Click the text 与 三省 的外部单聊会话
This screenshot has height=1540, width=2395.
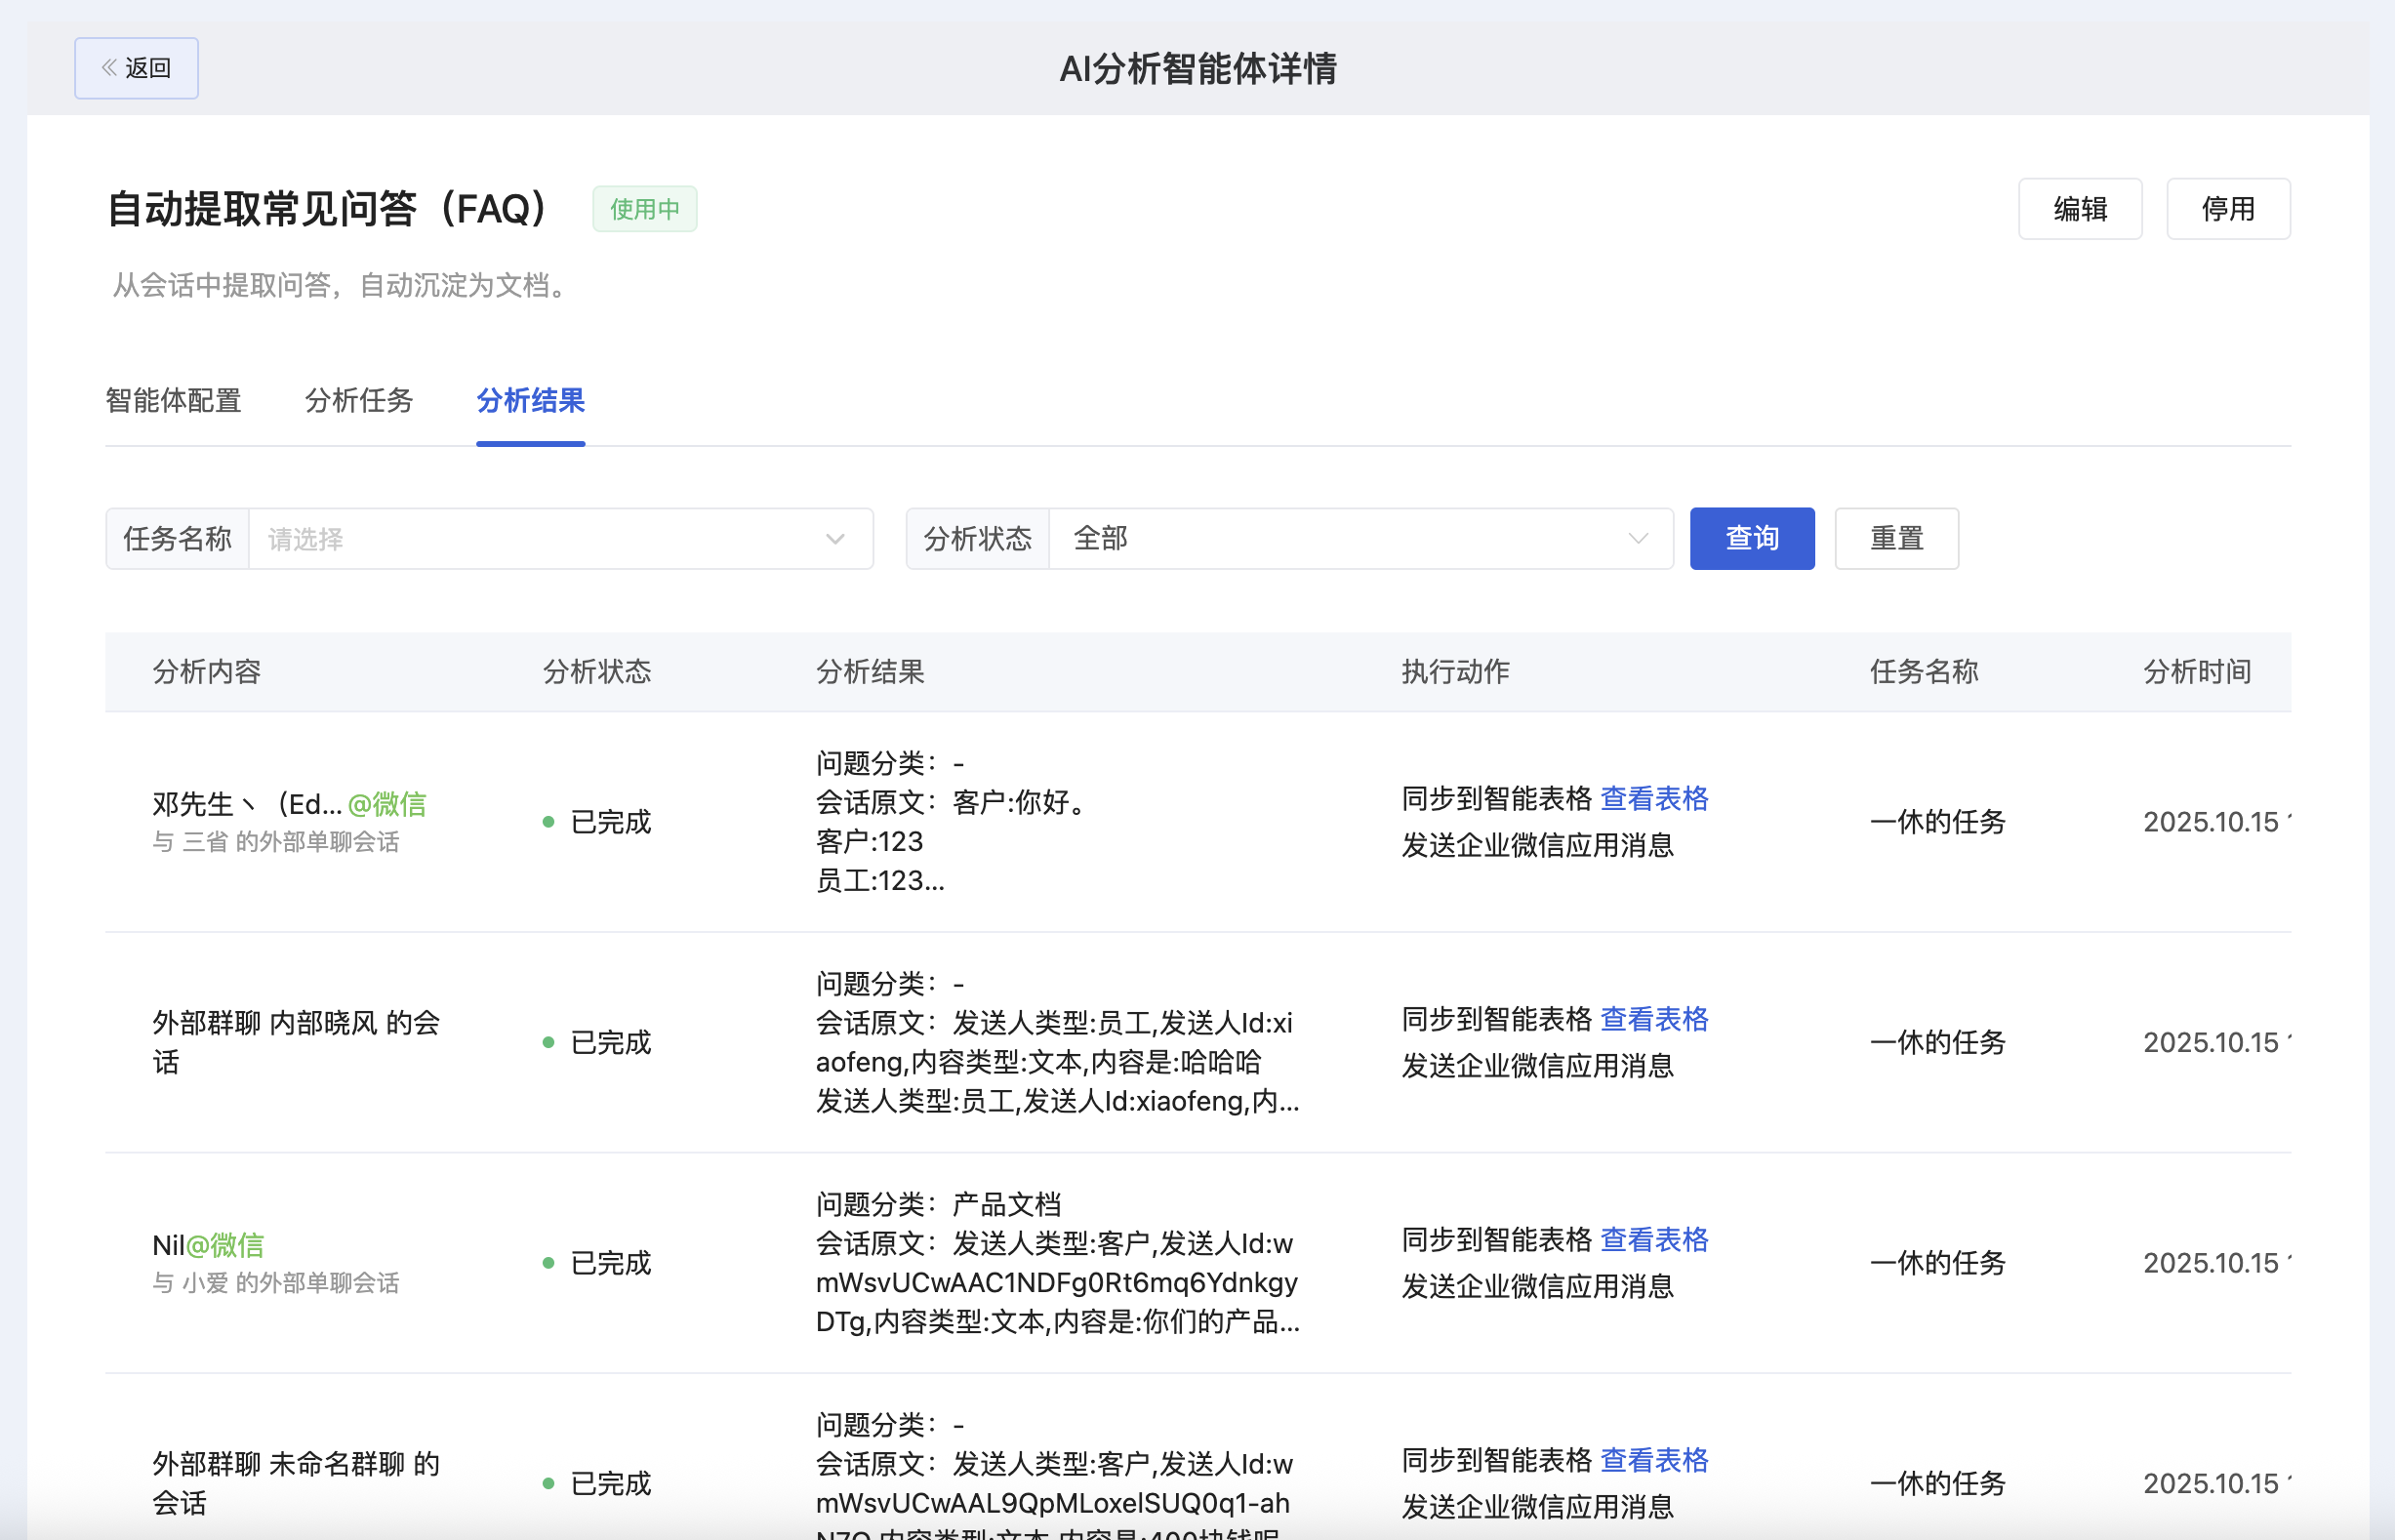pos(276,842)
